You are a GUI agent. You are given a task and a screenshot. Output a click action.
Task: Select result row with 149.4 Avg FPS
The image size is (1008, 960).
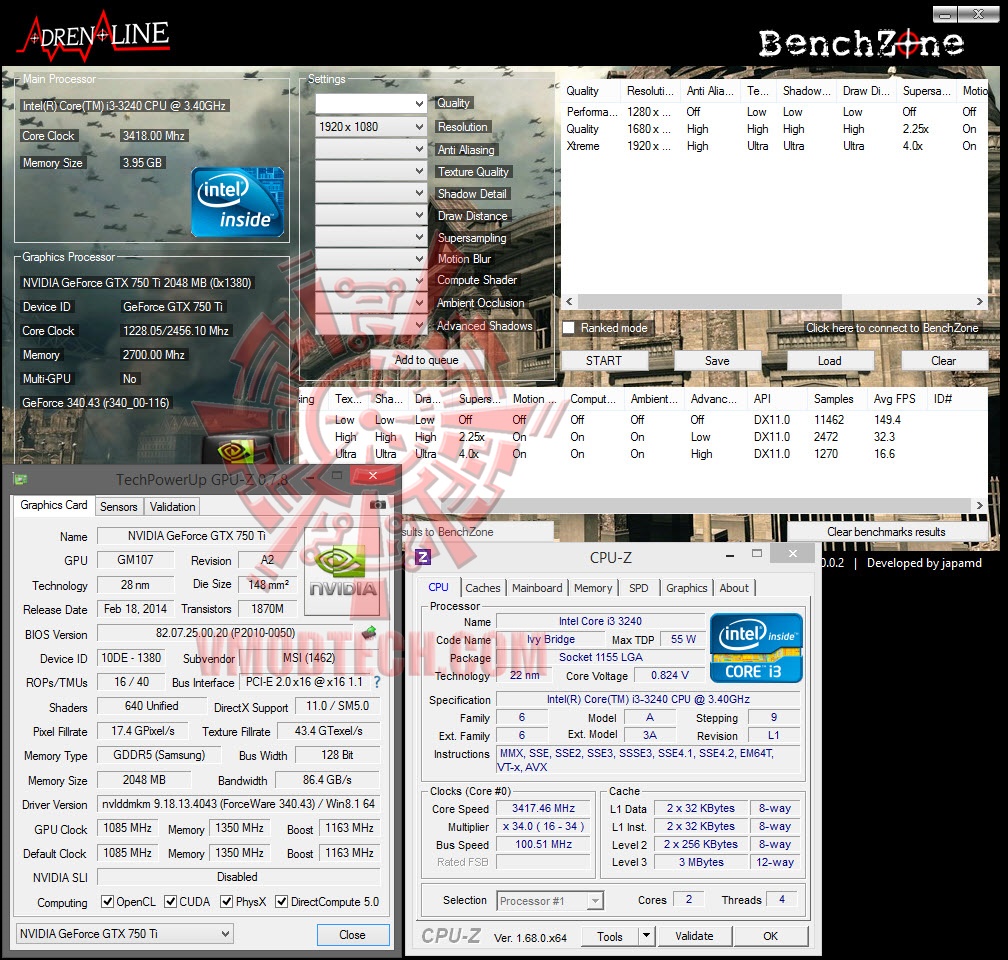643,419
